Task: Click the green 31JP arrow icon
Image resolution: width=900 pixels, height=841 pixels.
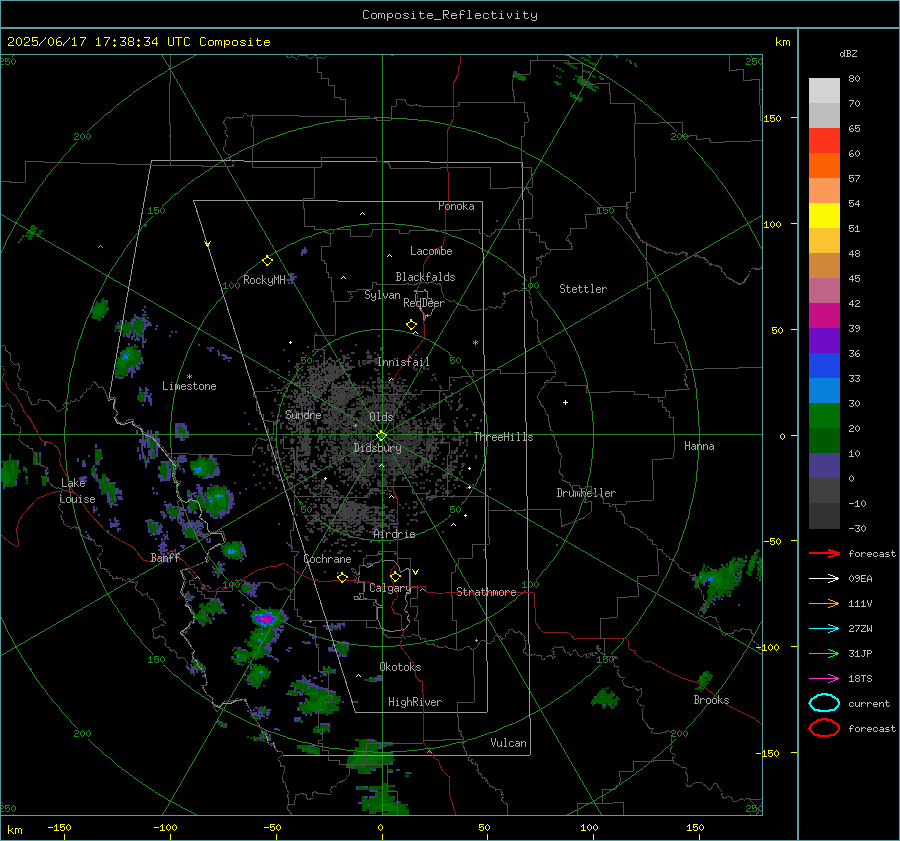Action: (x=824, y=653)
